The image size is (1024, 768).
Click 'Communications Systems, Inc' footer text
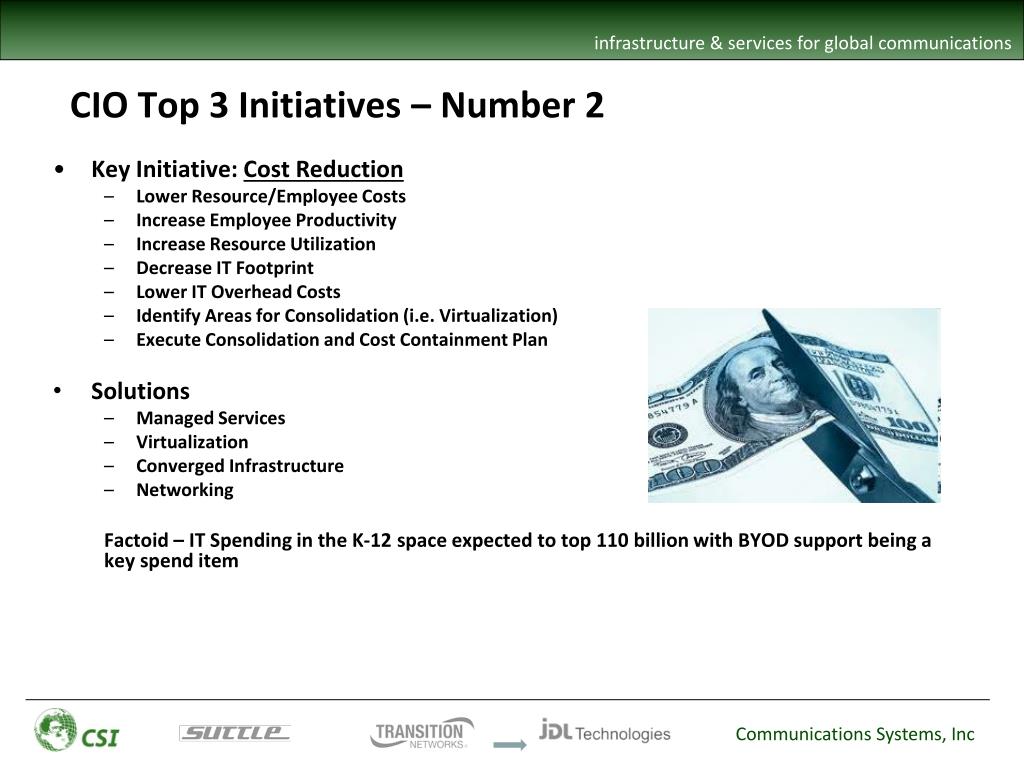tap(855, 734)
